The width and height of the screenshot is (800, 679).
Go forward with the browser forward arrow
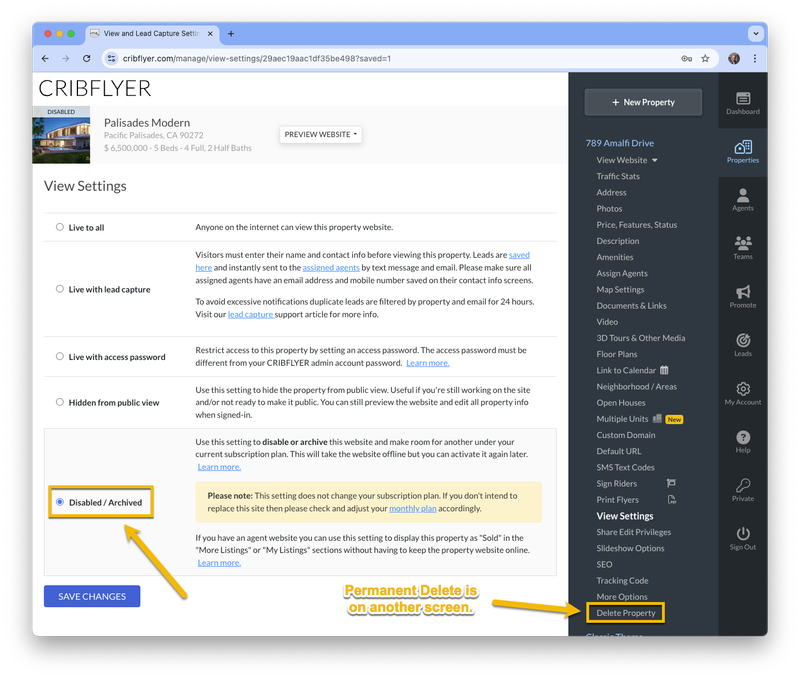(x=66, y=59)
